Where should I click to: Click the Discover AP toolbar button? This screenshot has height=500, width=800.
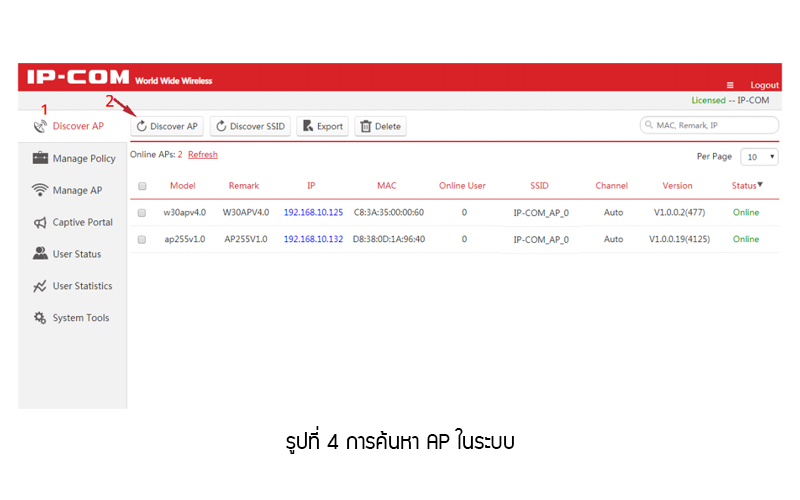(x=167, y=126)
